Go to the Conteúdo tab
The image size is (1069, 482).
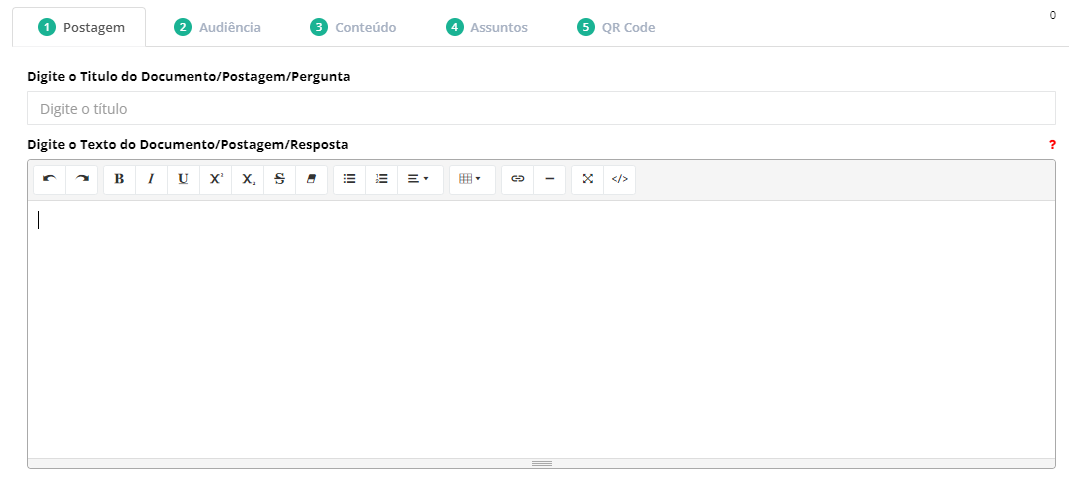pos(353,27)
